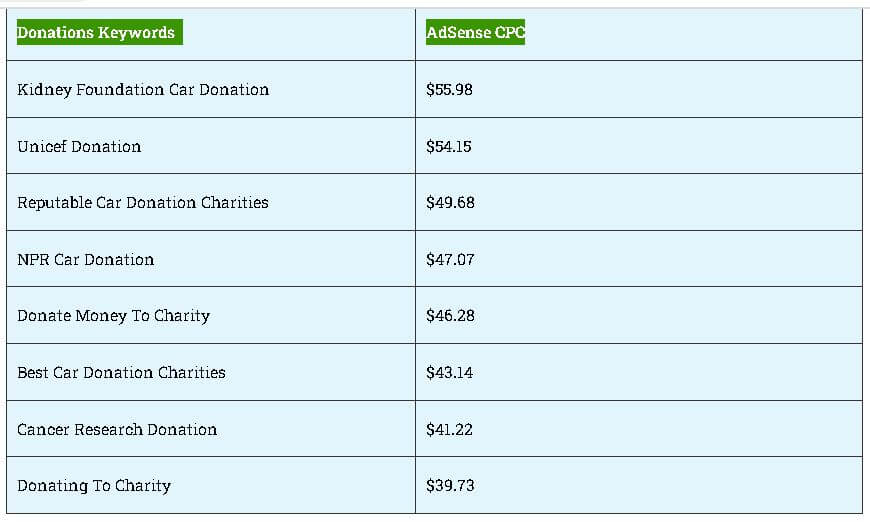Click the $54.15 CPC value

(x=449, y=147)
